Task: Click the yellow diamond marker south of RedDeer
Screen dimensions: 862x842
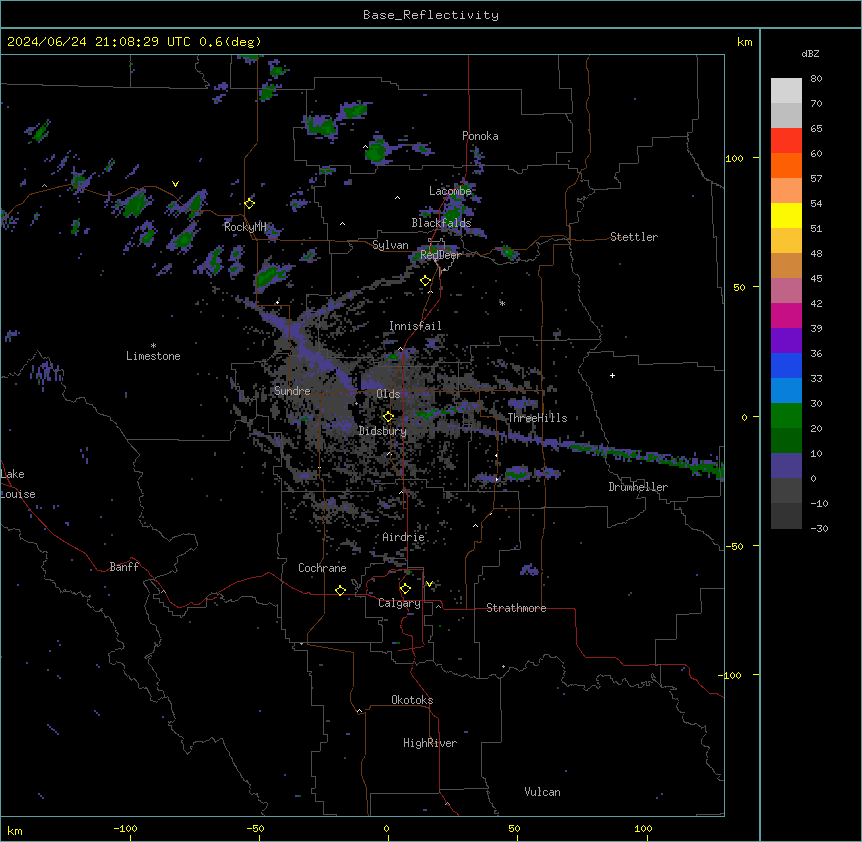Action: click(426, 281)
